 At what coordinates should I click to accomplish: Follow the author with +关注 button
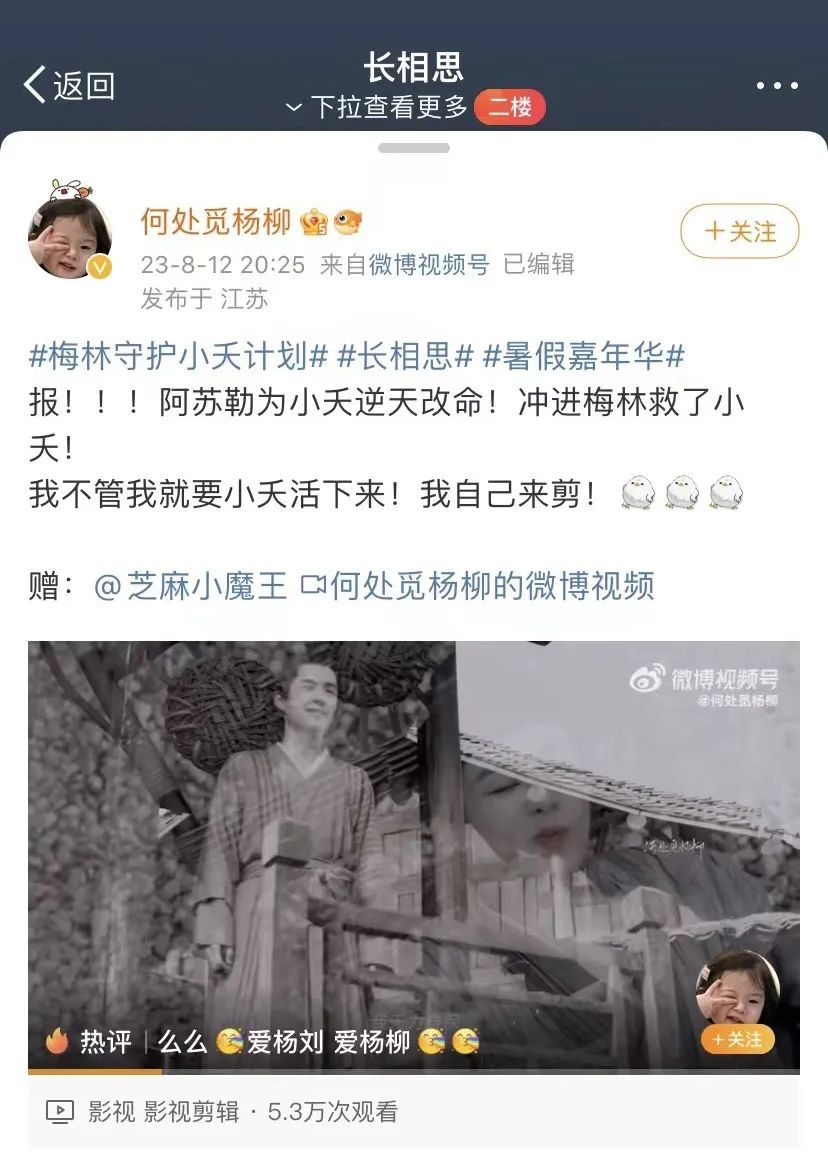coord(739,231)
